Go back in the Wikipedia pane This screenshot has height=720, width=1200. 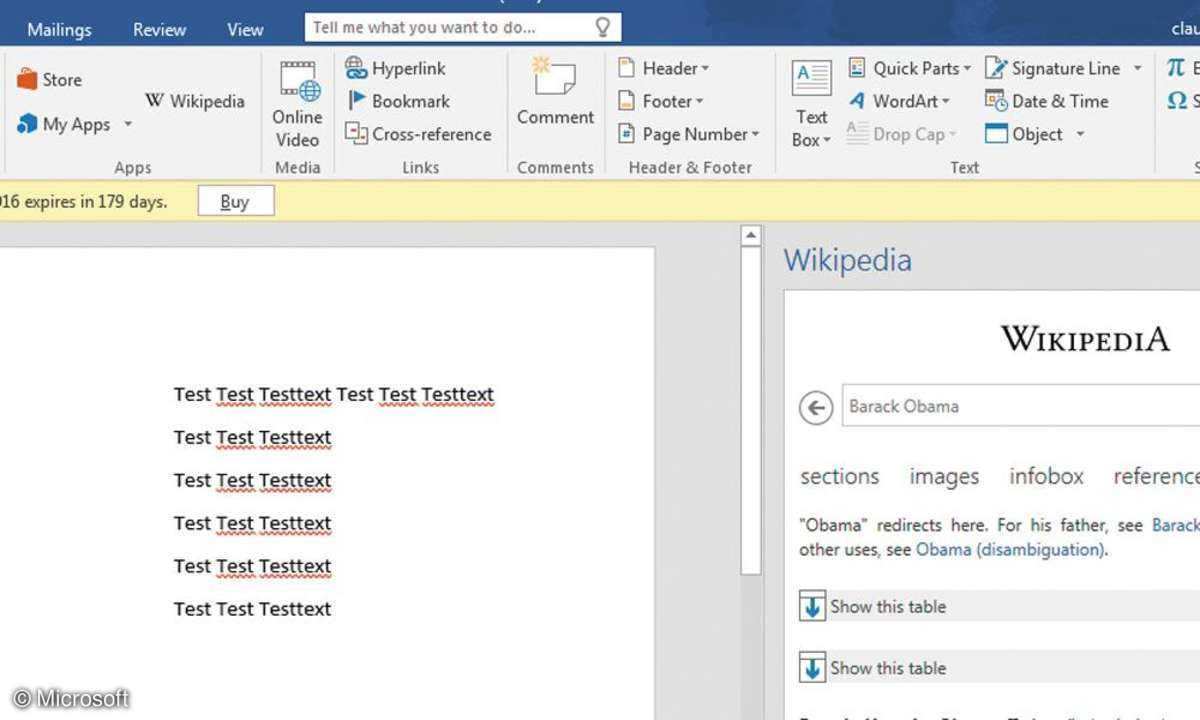tap(816, 407)
